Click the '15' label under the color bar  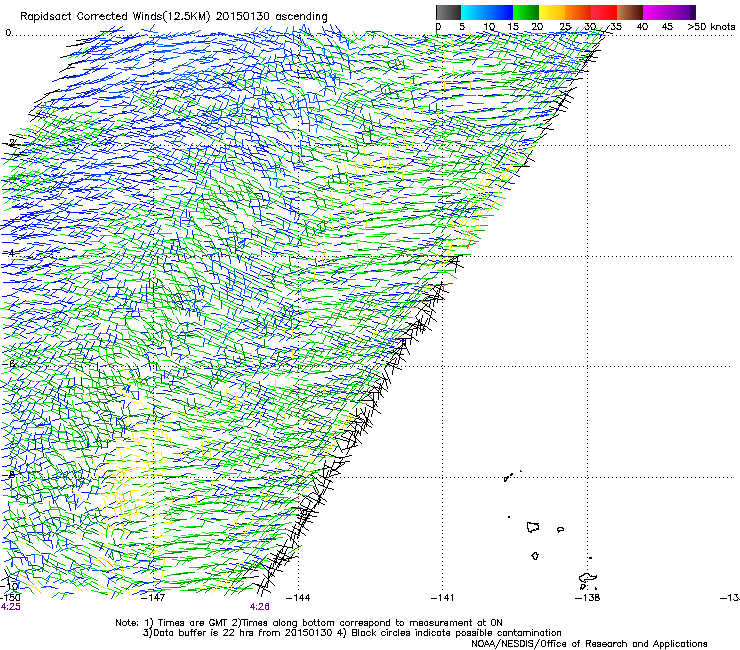point(513,27)
